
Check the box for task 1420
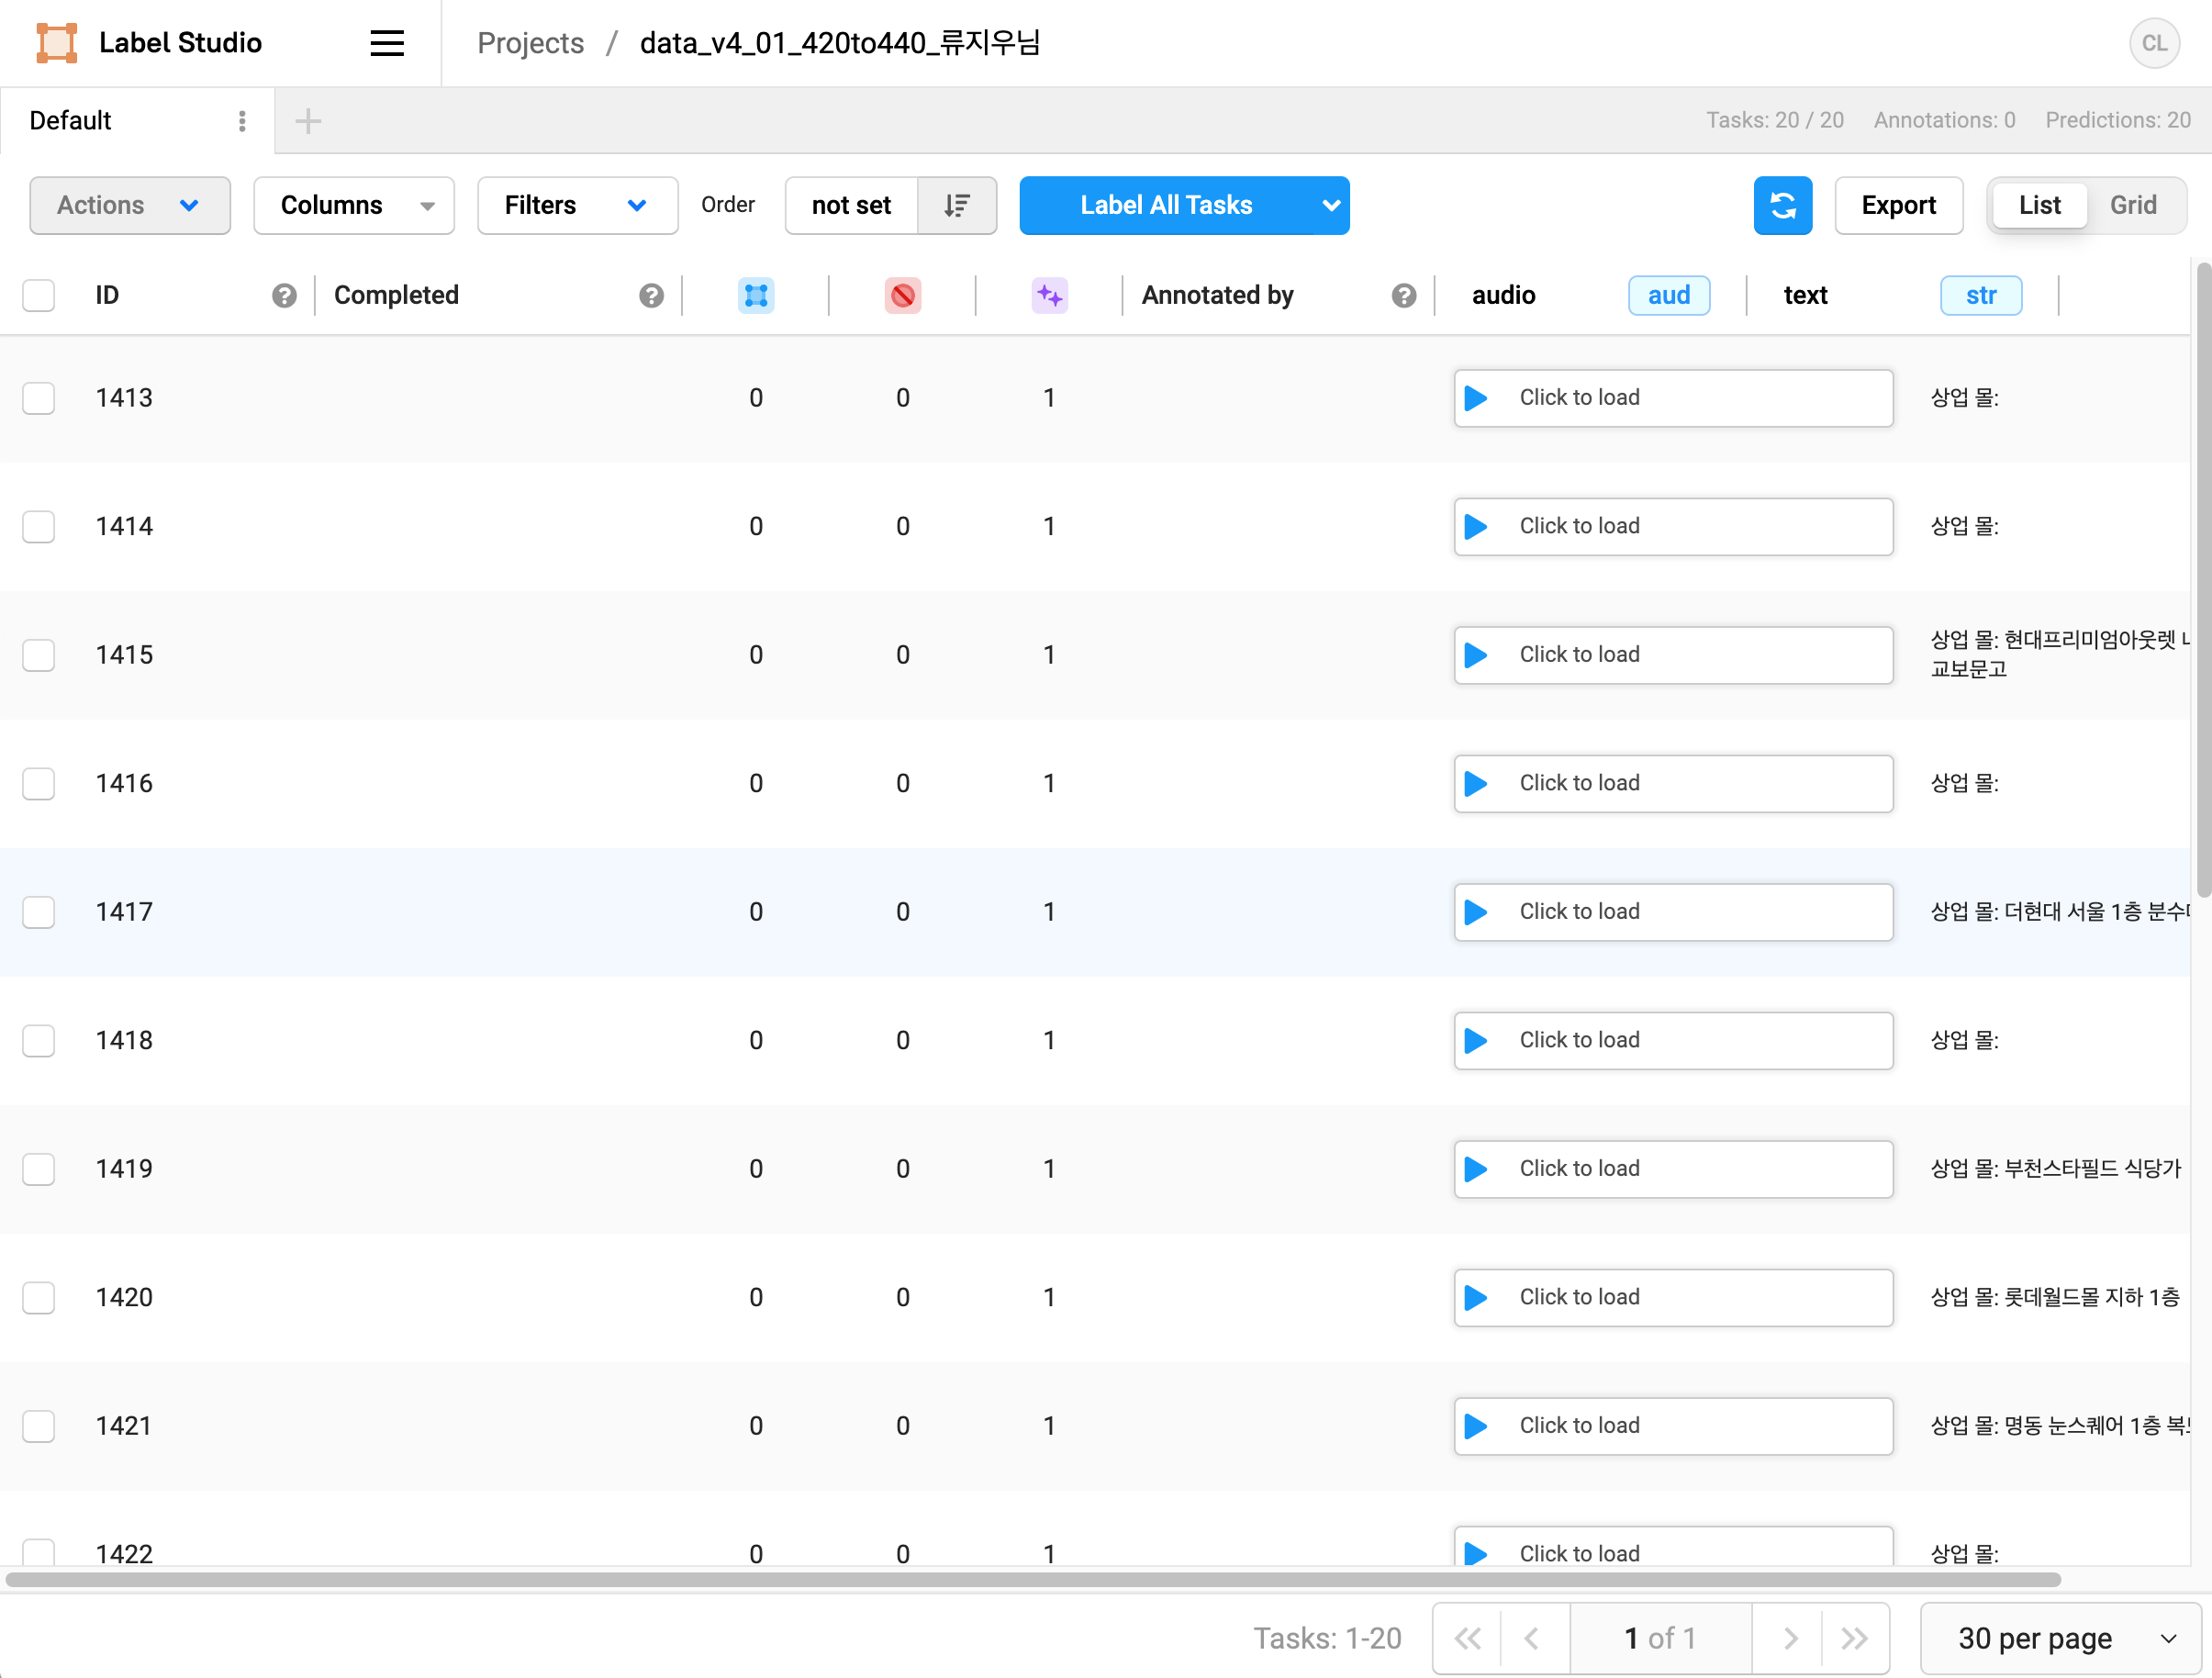tap(39, 1297)
